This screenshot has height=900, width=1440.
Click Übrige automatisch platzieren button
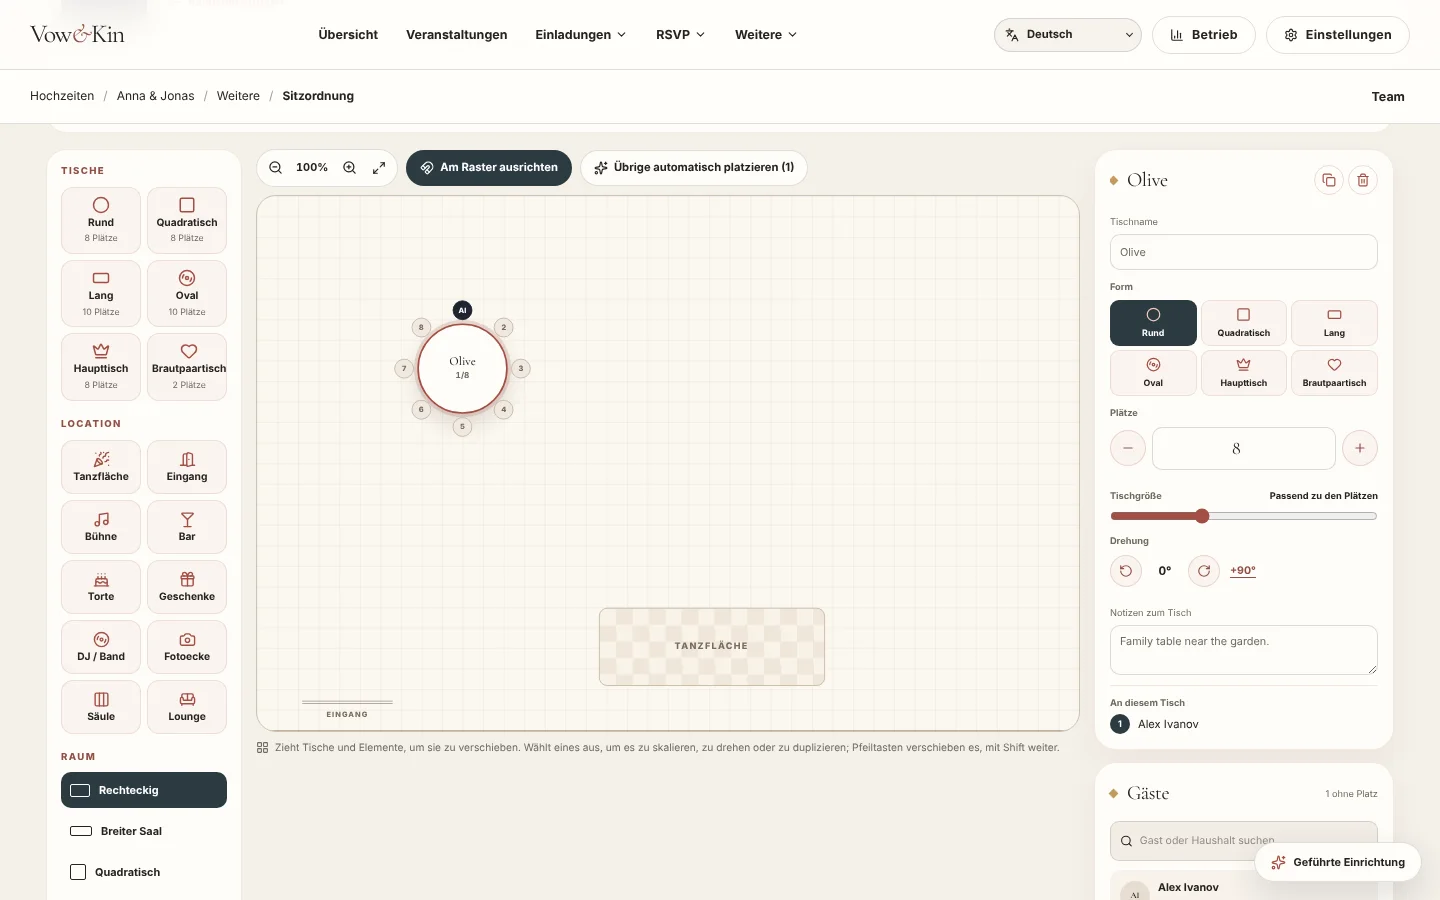pyautogui.click(x=694, y=168)
